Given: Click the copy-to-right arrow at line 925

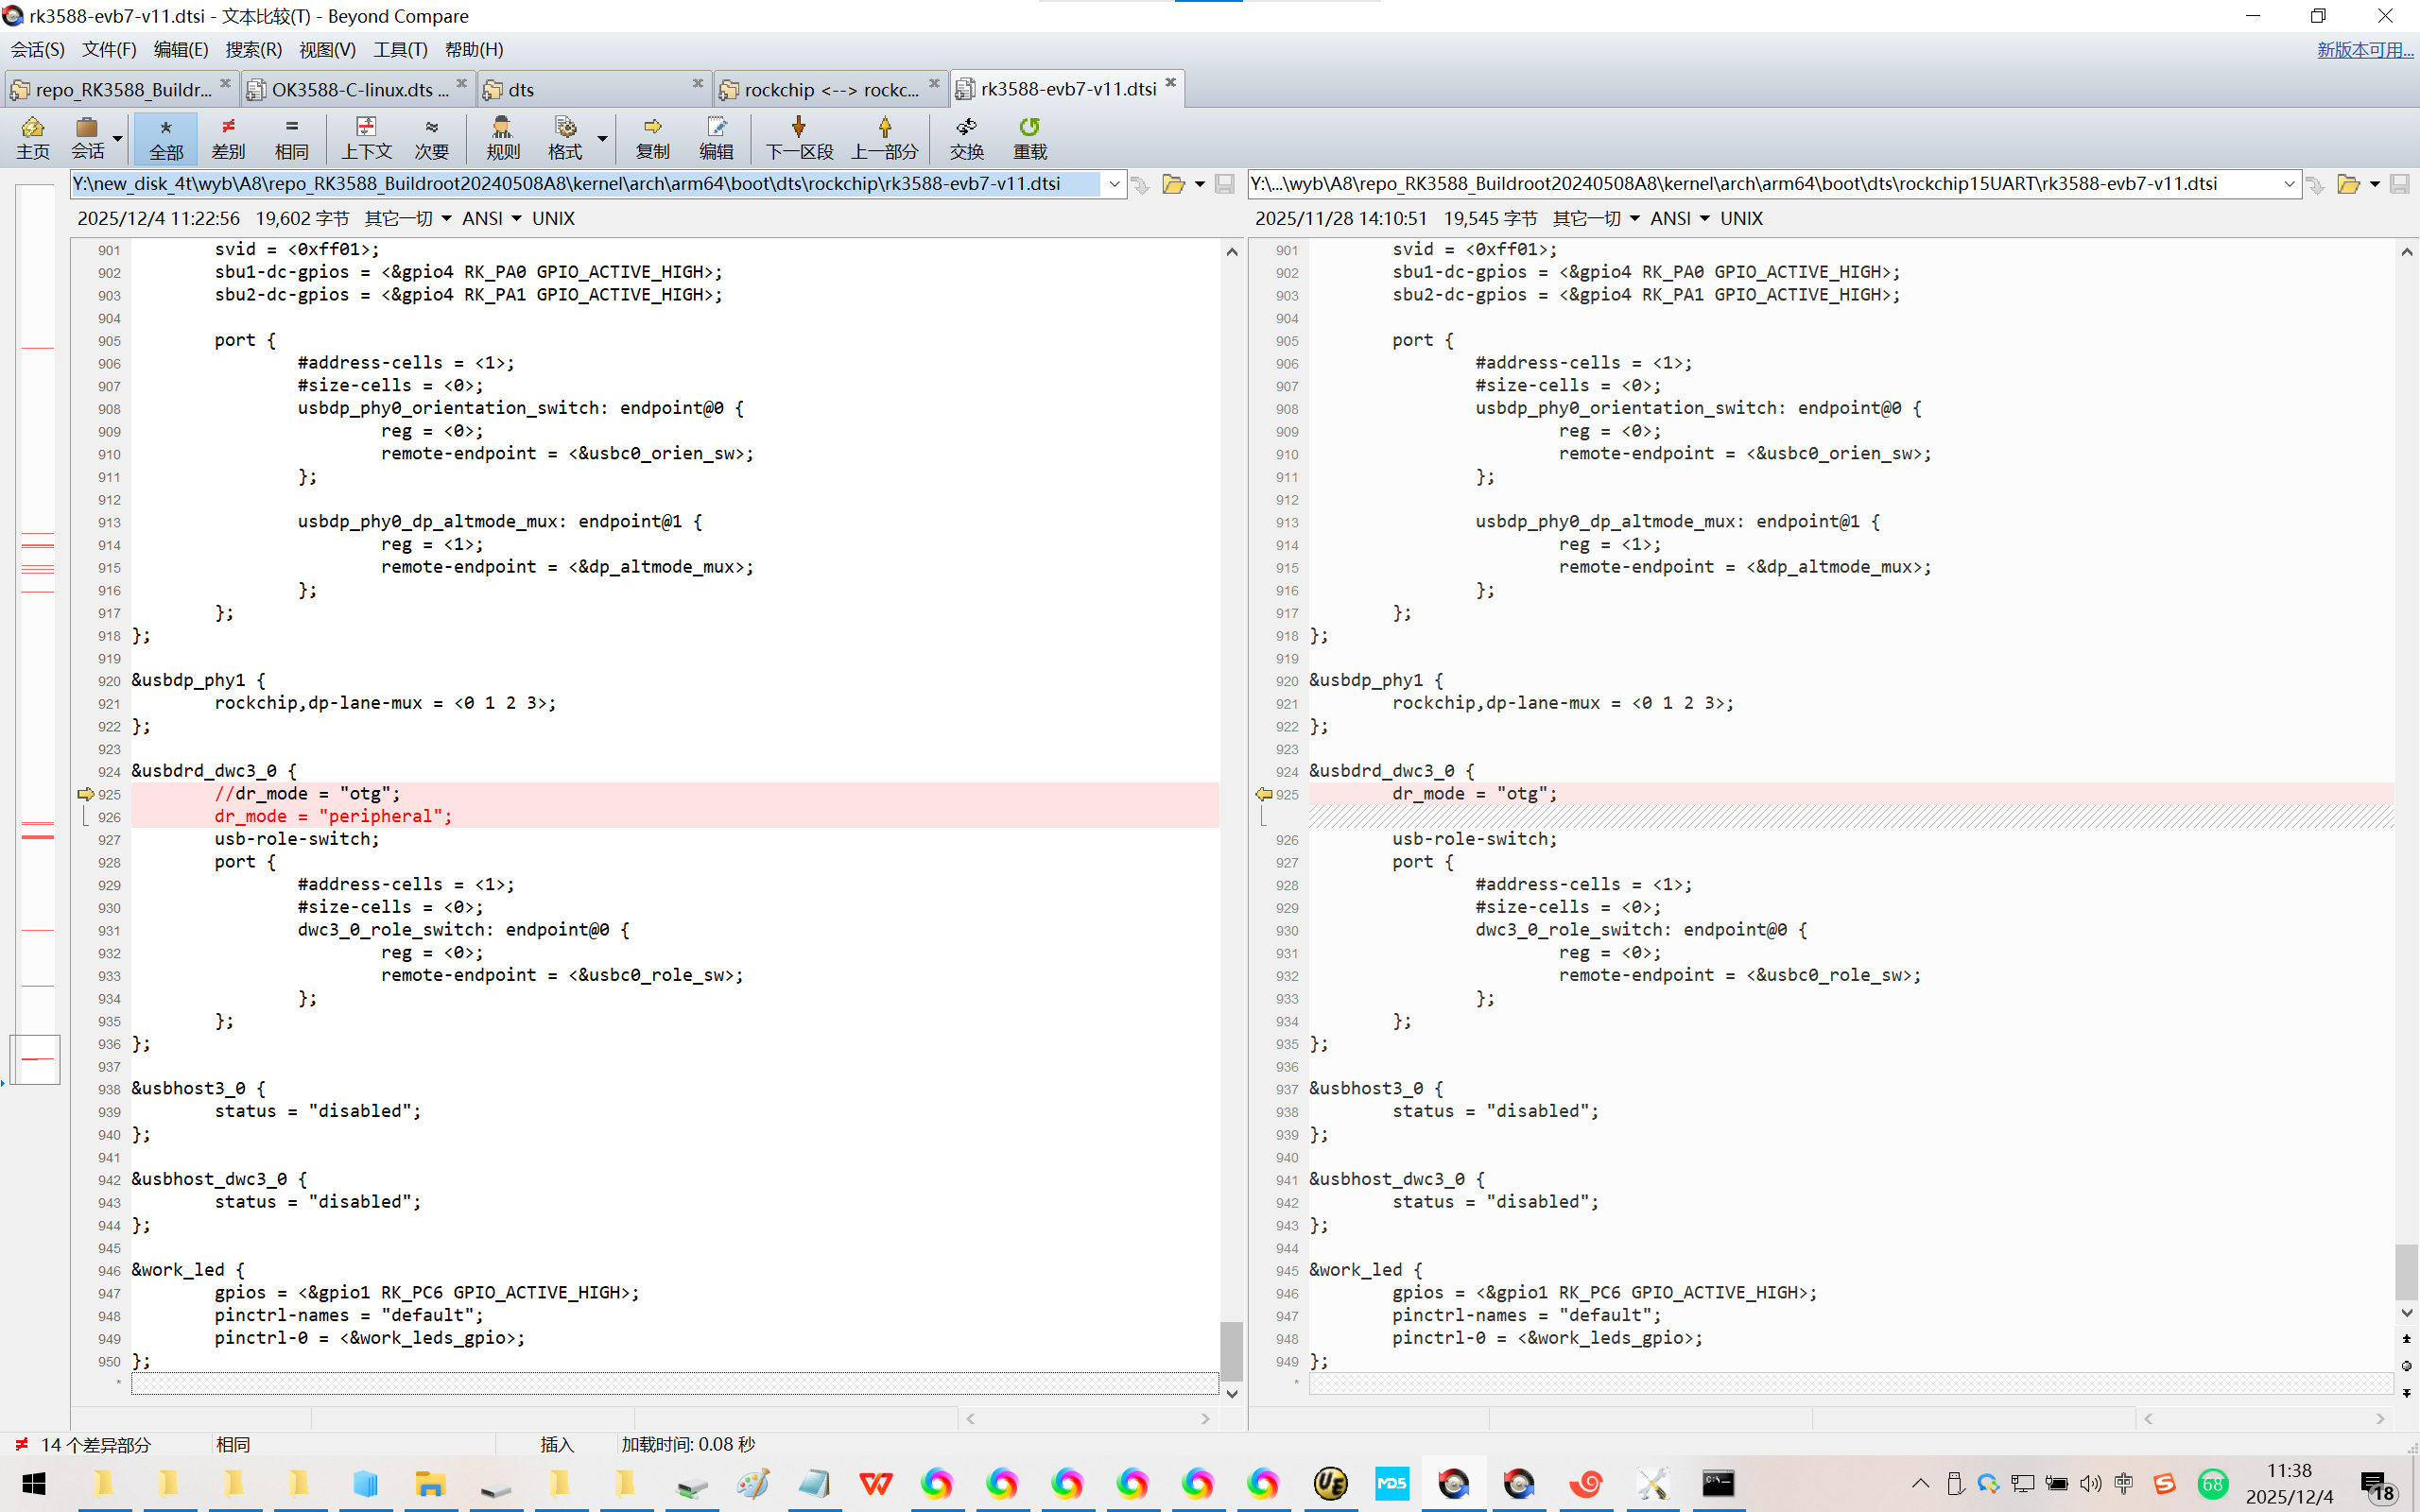Looking at the screenshot, I should point(85,794).
